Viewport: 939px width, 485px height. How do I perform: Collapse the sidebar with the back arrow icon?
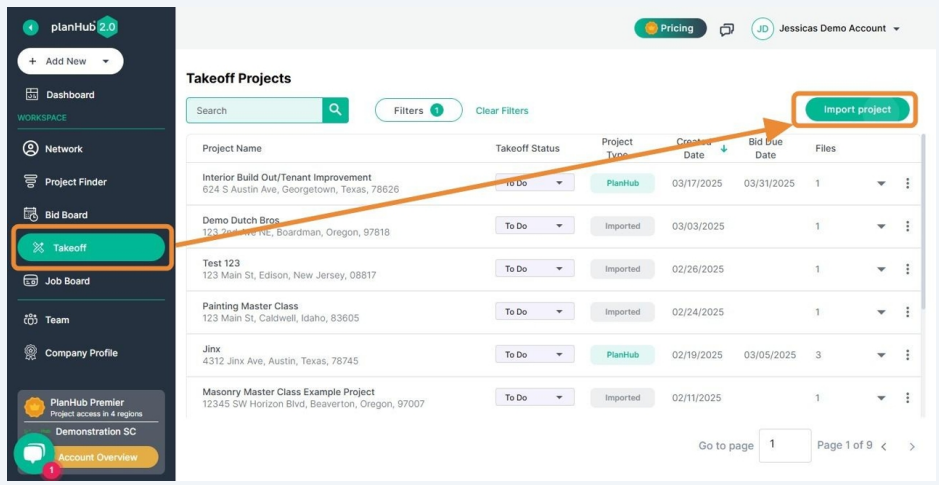pyautogui.click(x=31, y=28)
